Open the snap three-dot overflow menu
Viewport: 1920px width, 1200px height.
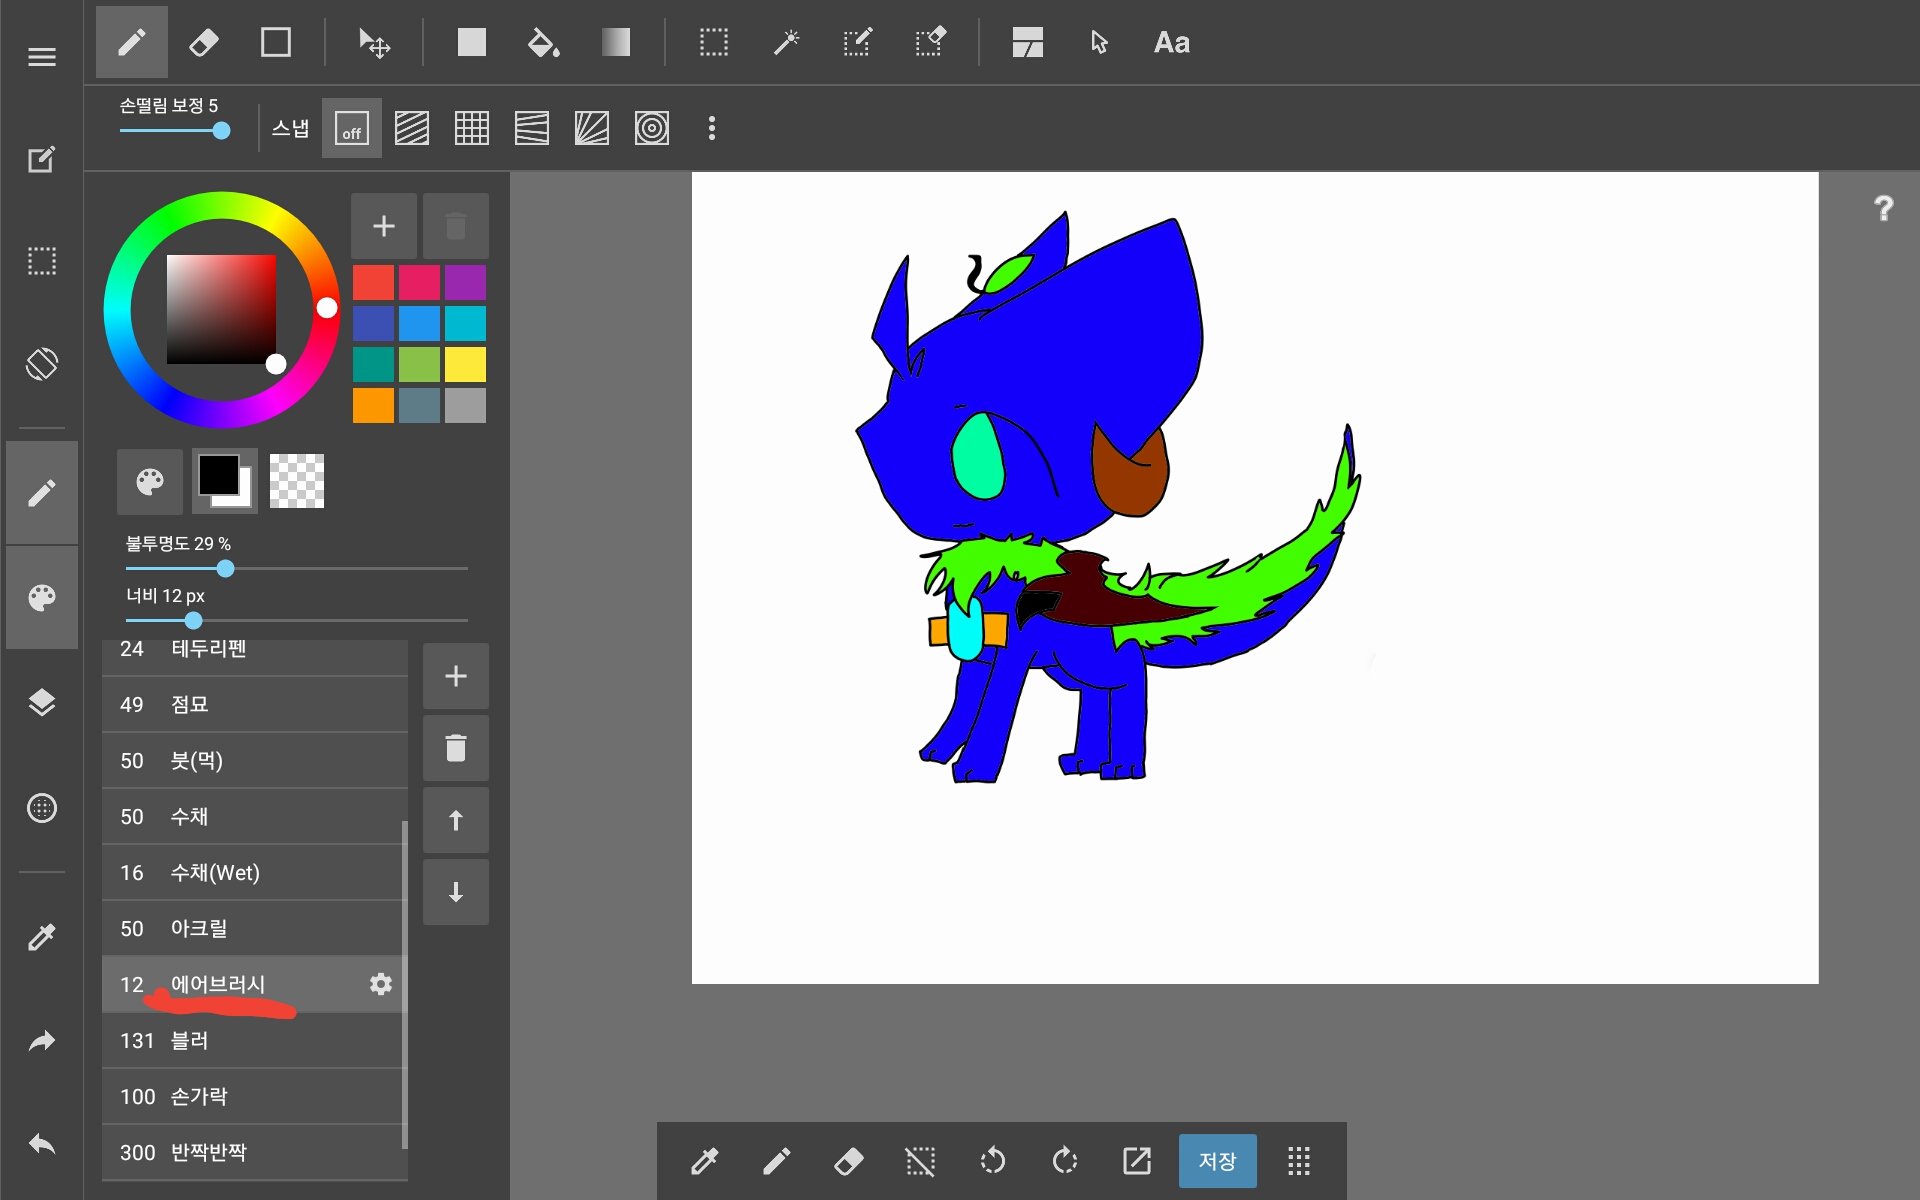click(x=711, y=128)
